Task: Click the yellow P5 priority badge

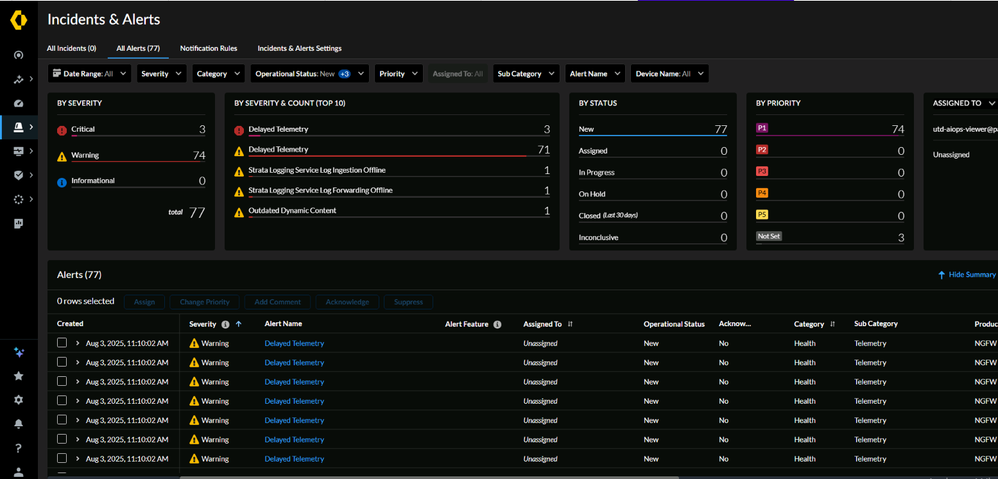Action: tap(762, 214)
